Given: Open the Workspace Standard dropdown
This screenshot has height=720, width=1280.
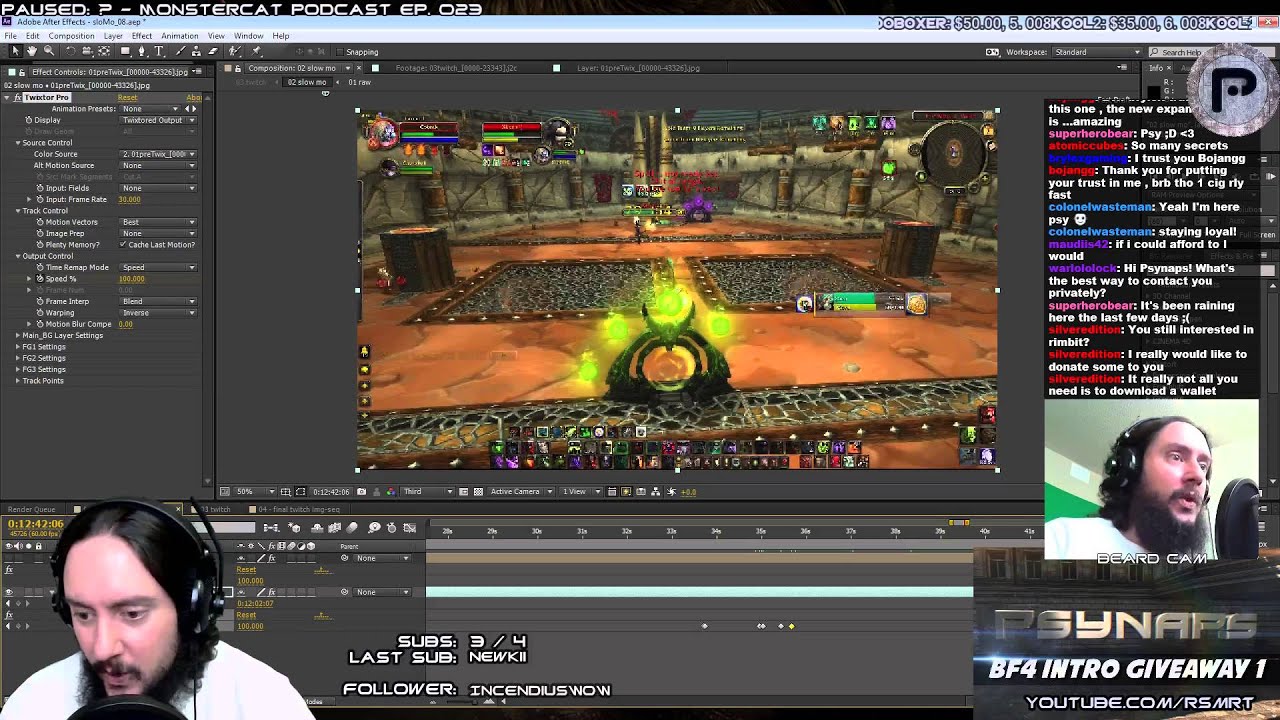Looking at the screenshot, I should [1096, 52].
